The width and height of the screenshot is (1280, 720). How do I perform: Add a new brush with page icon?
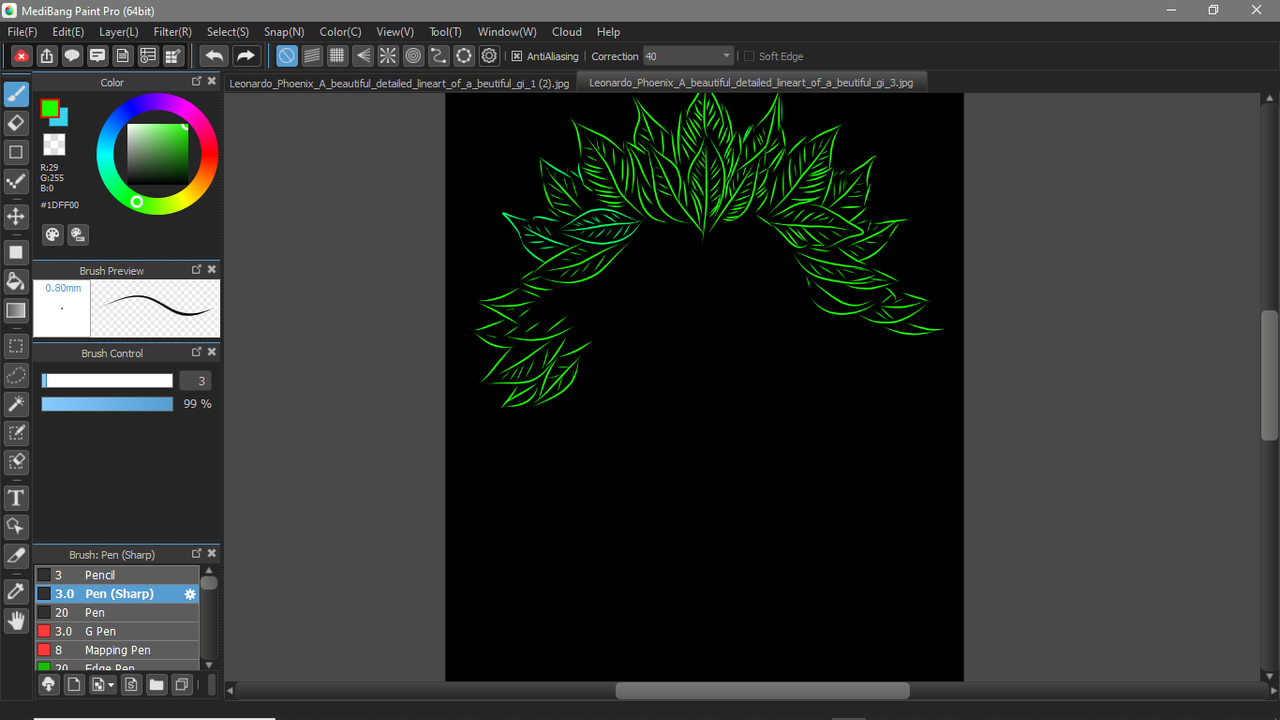point(74,685)
